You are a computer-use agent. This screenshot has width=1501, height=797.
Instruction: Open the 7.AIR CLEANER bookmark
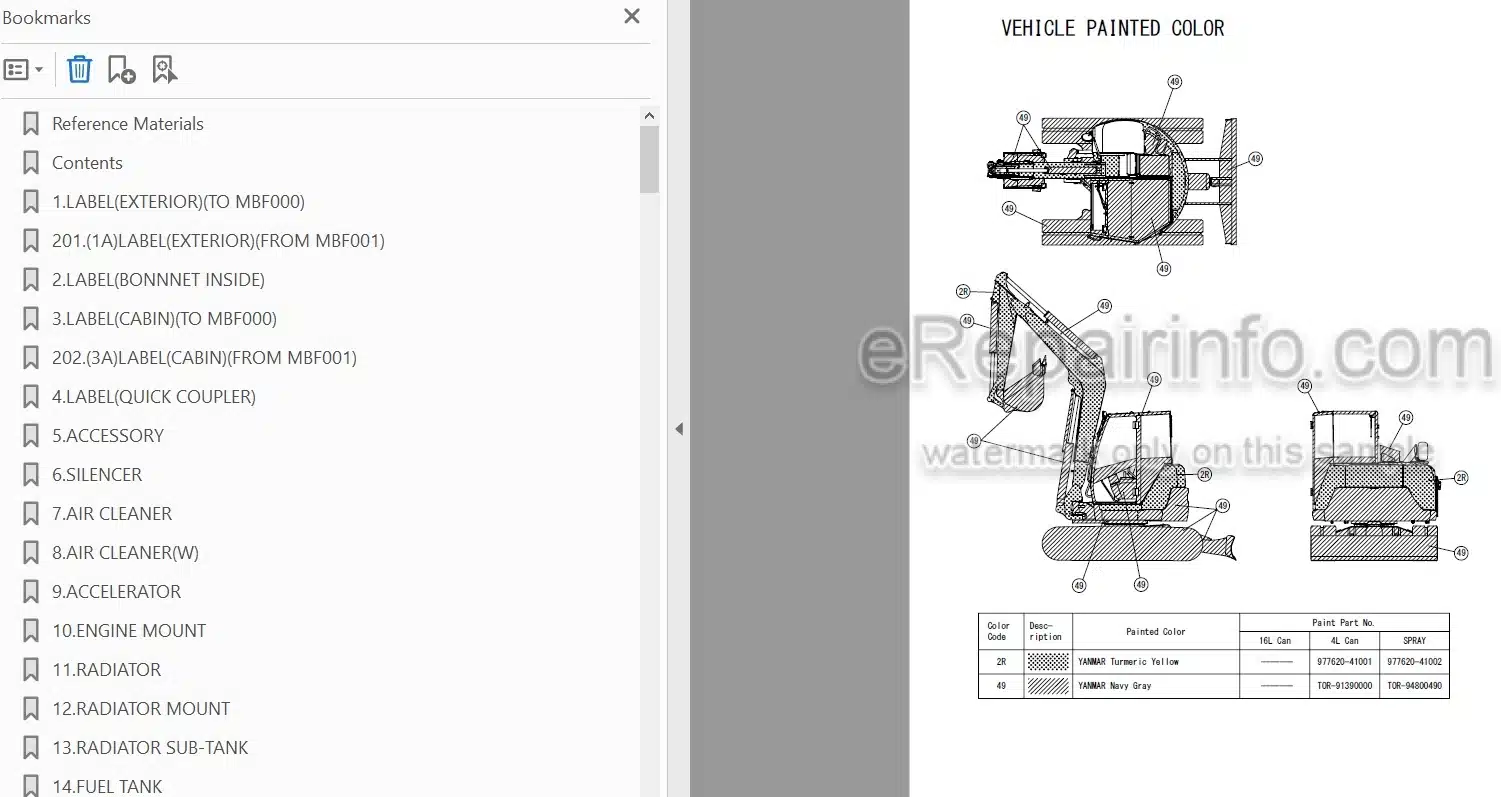coord(112,514)
